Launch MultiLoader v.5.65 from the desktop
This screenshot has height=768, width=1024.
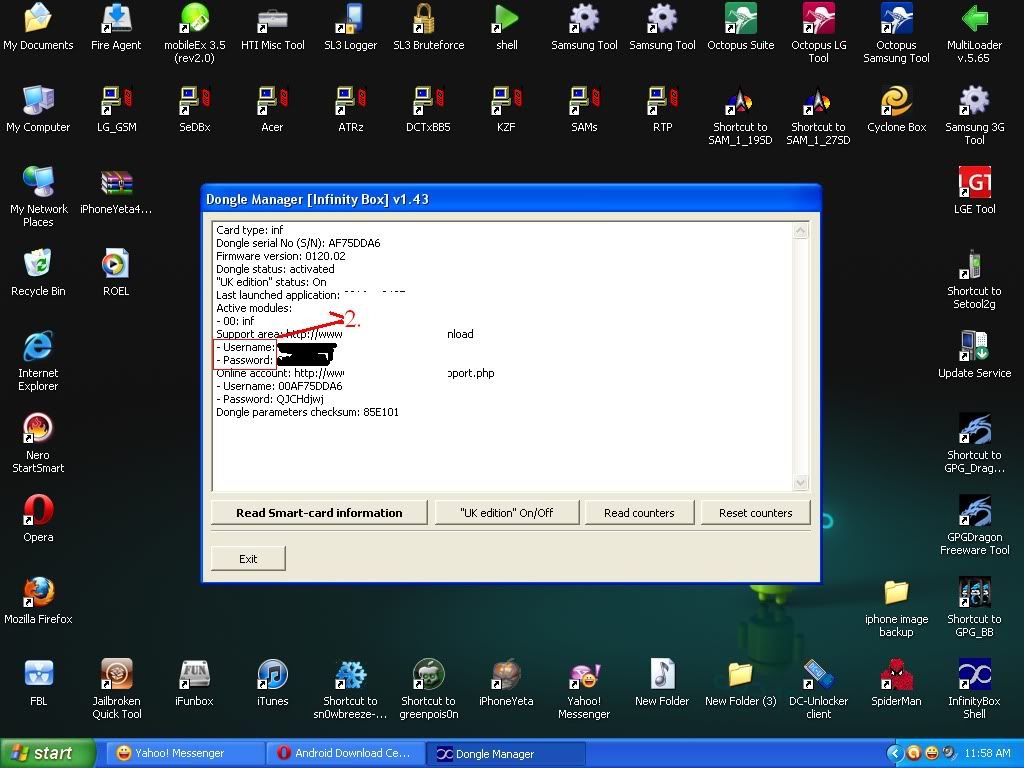pos(974,33)
